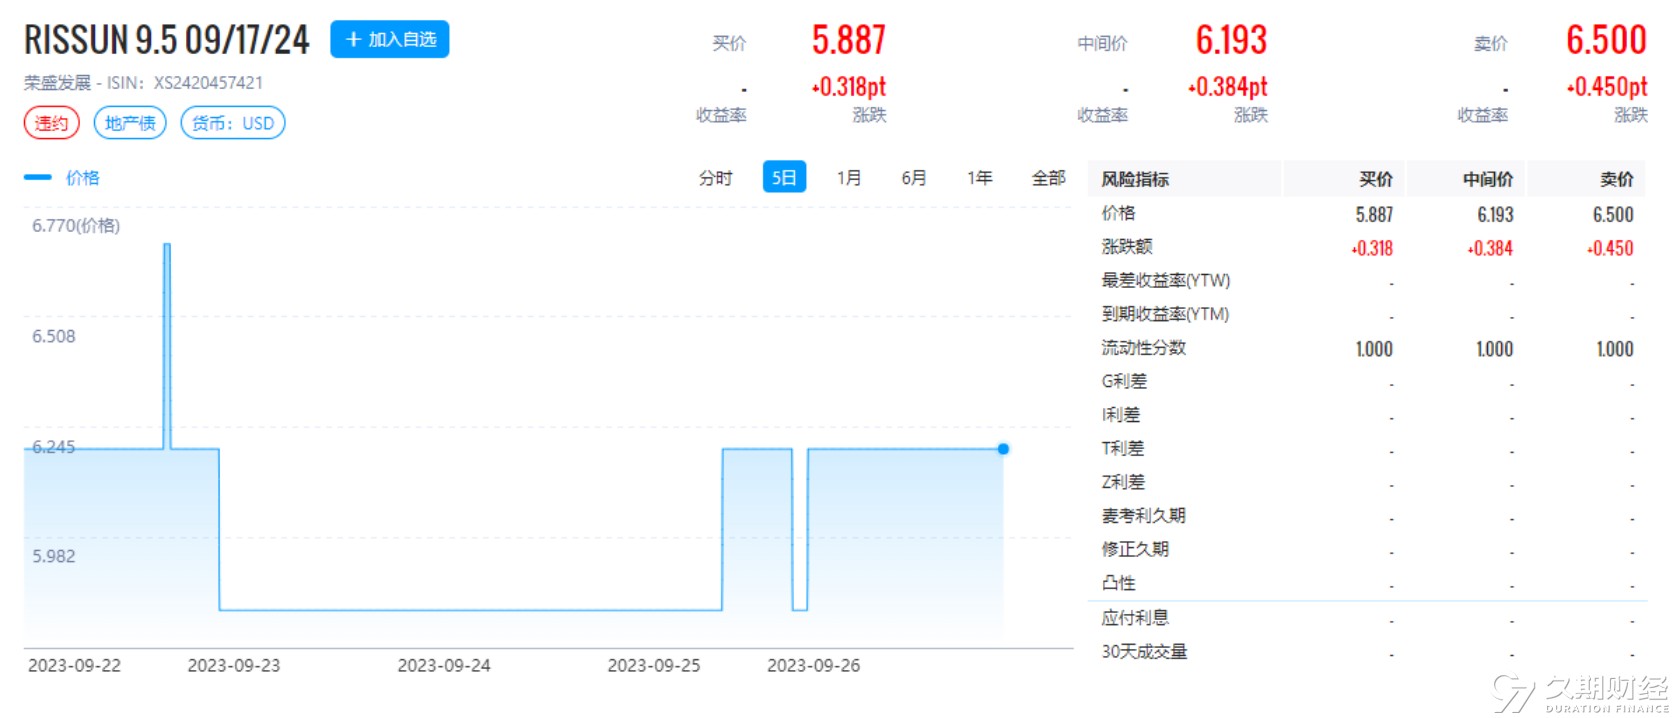Click the 久期财经 watermark logo
Viewport: 1674px width, 718px height.
1580,692
